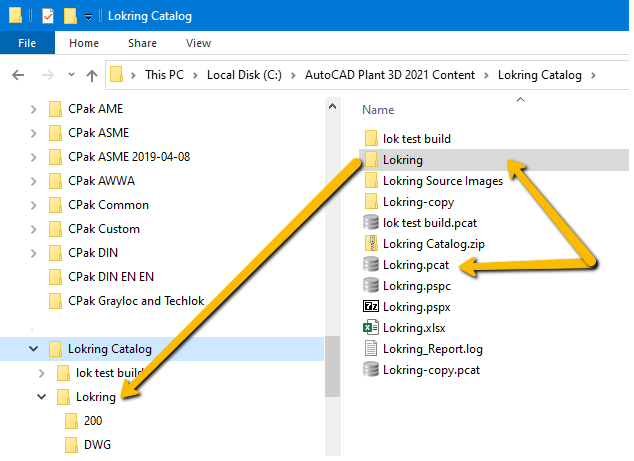
Task: Click scroll-up arrow of navigation pane scrollbar
Action: [332, 107]
